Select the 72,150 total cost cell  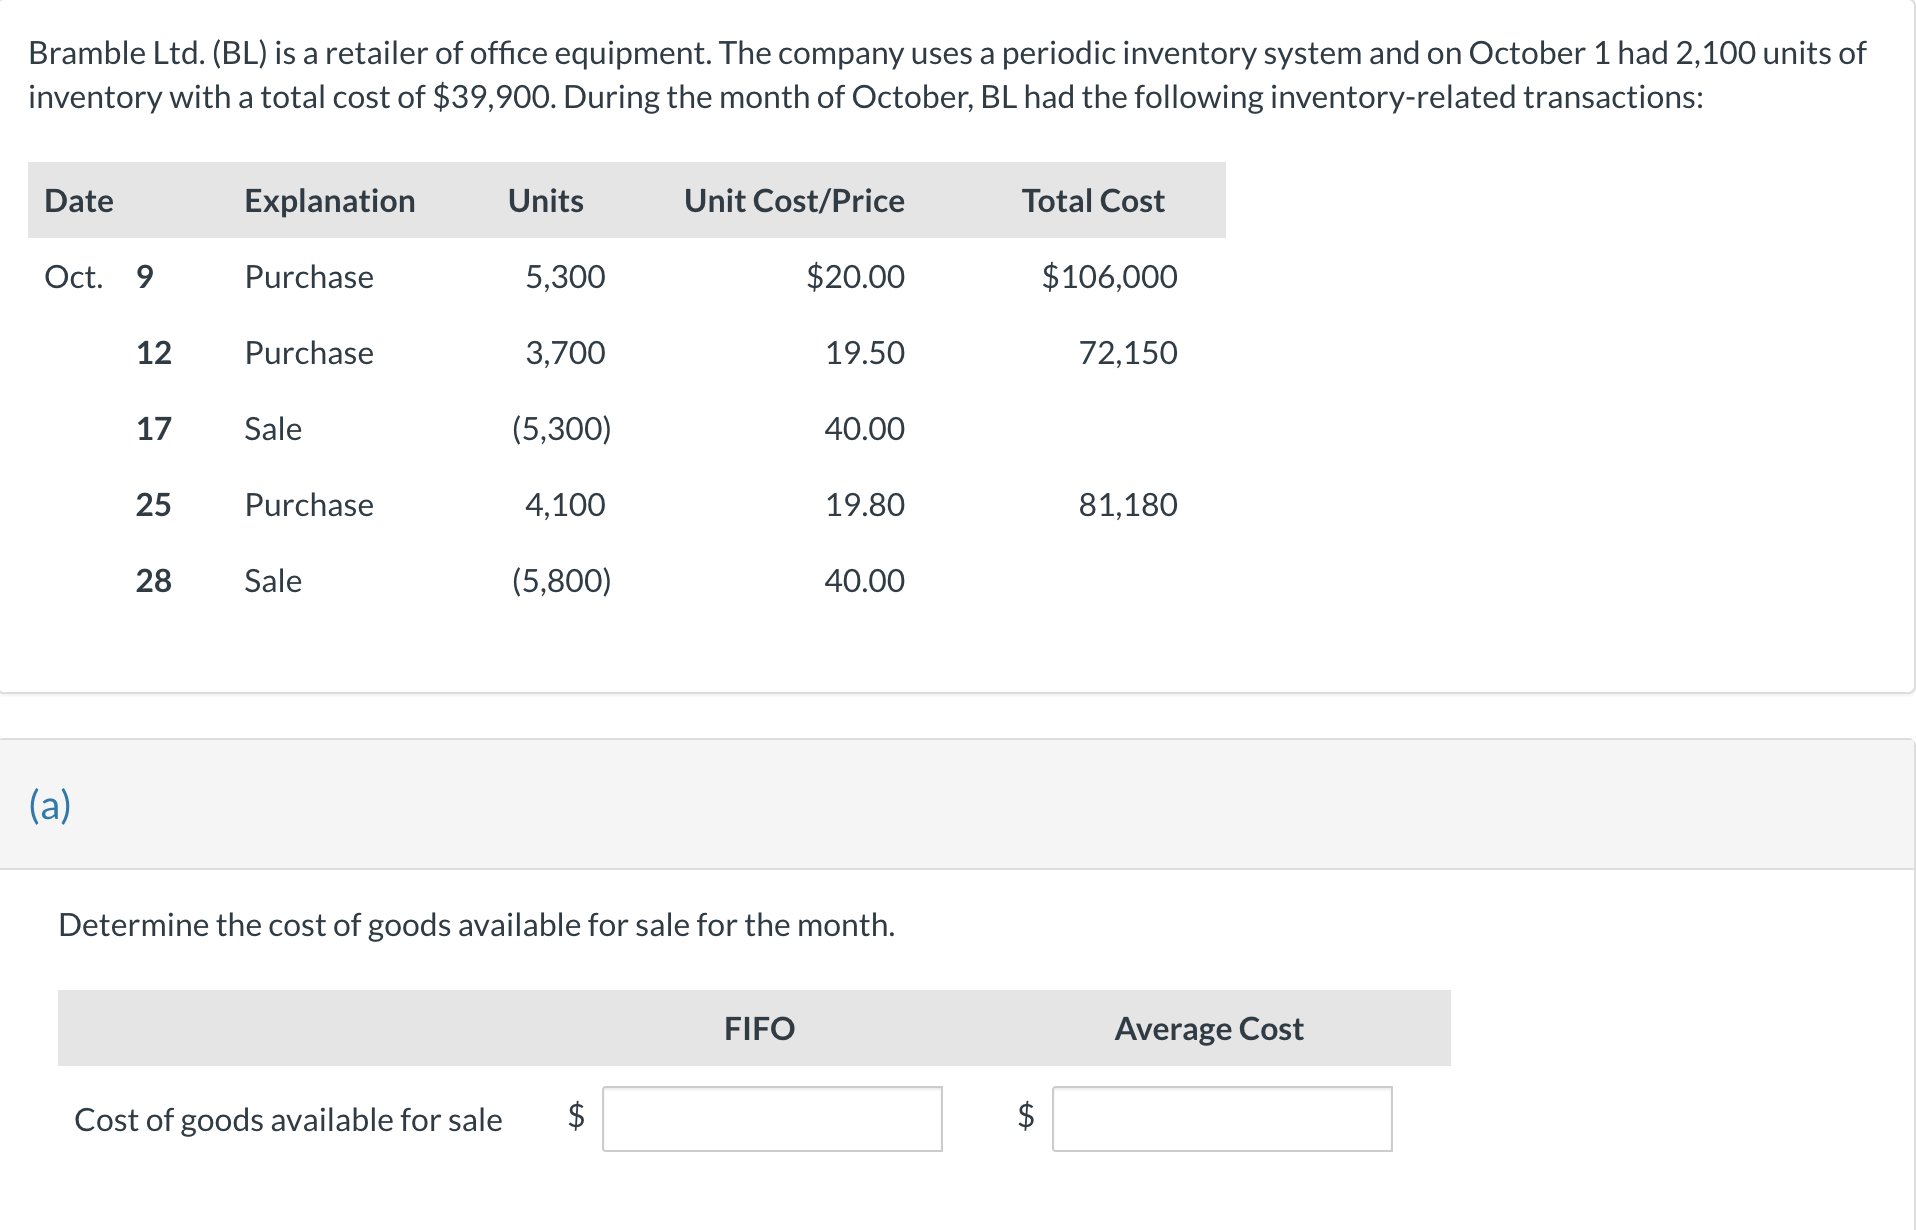[x=1127, y=353]
